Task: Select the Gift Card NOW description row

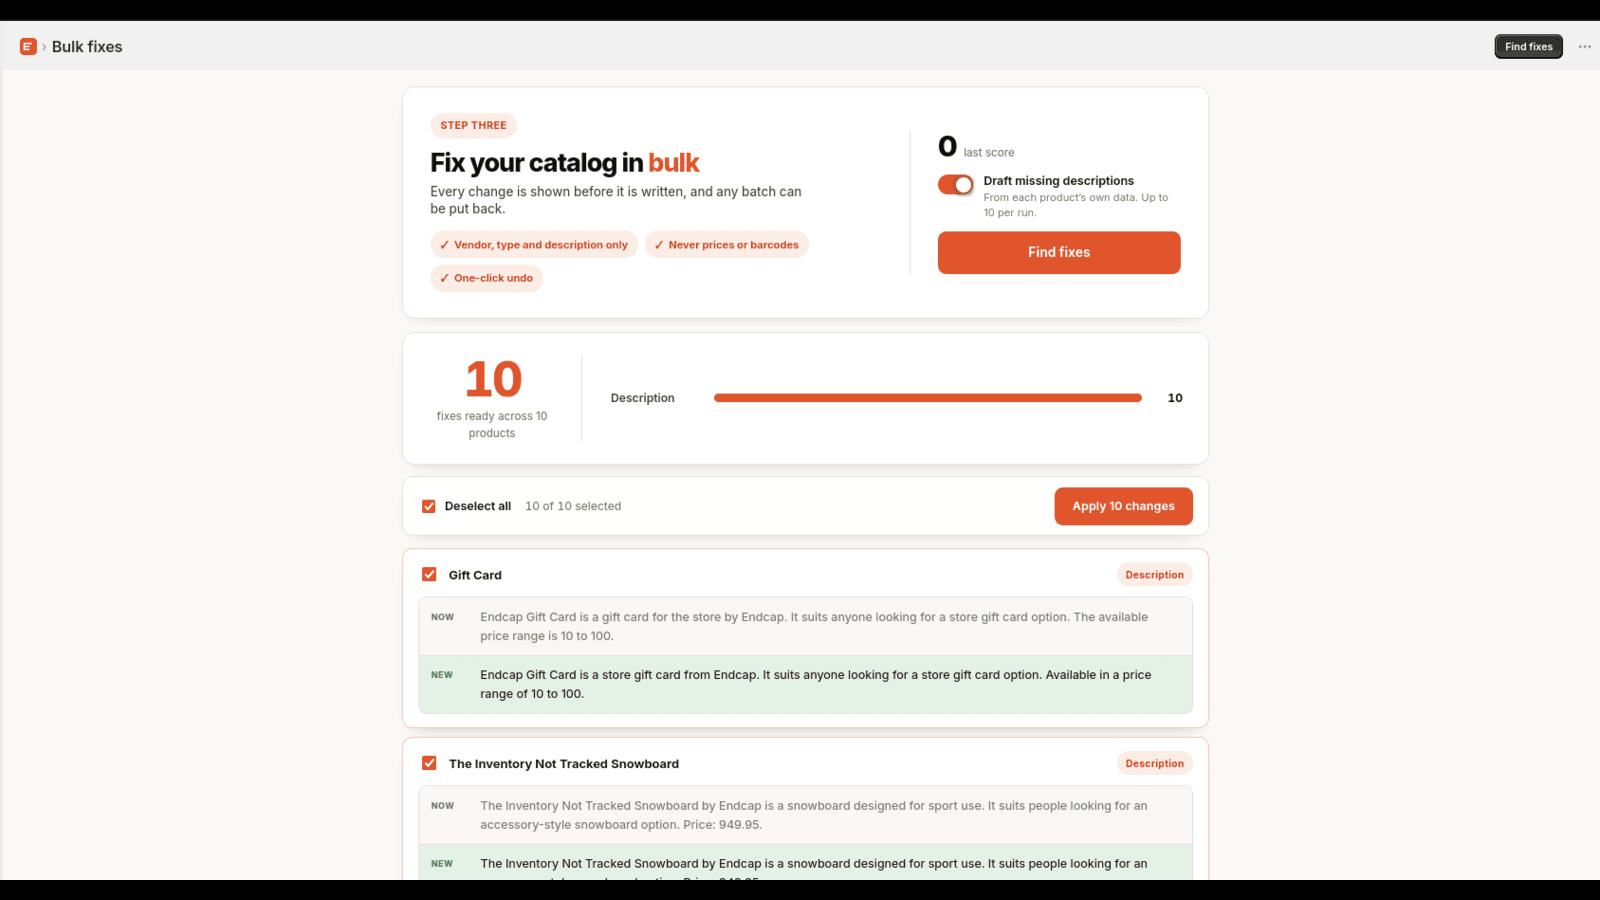Action: 805,626
